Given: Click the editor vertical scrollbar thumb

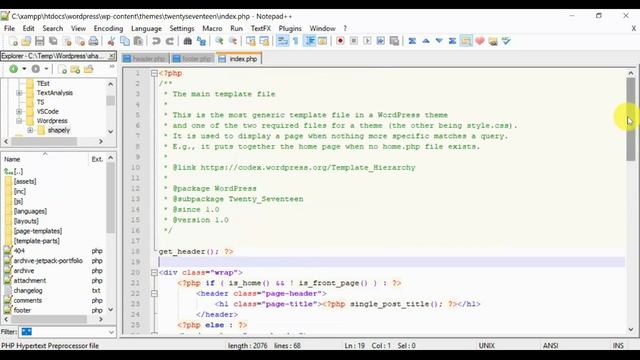Looking at the screenshot, I should (631, 119).
